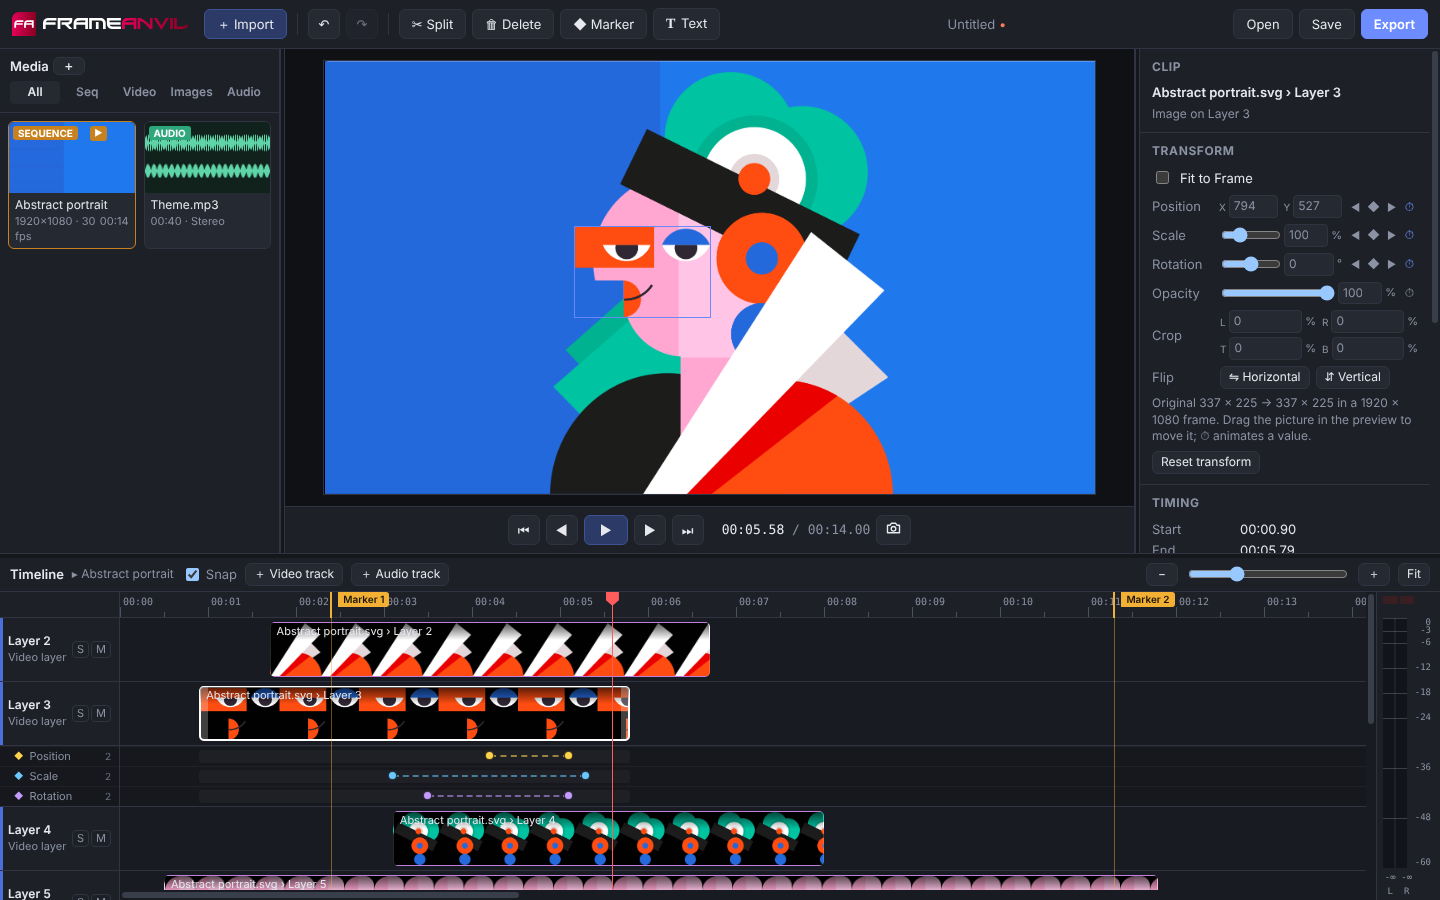Toggle the timeline Snap checkbox
The image size is (1440, 900).
point(193,574)
